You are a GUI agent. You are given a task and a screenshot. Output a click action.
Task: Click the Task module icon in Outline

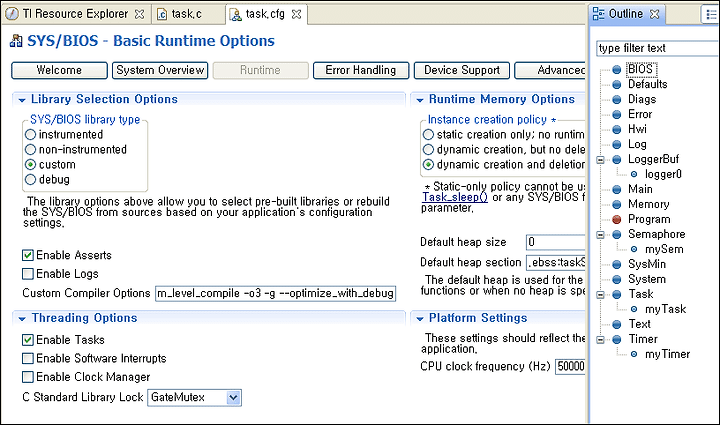pos(617,294)
